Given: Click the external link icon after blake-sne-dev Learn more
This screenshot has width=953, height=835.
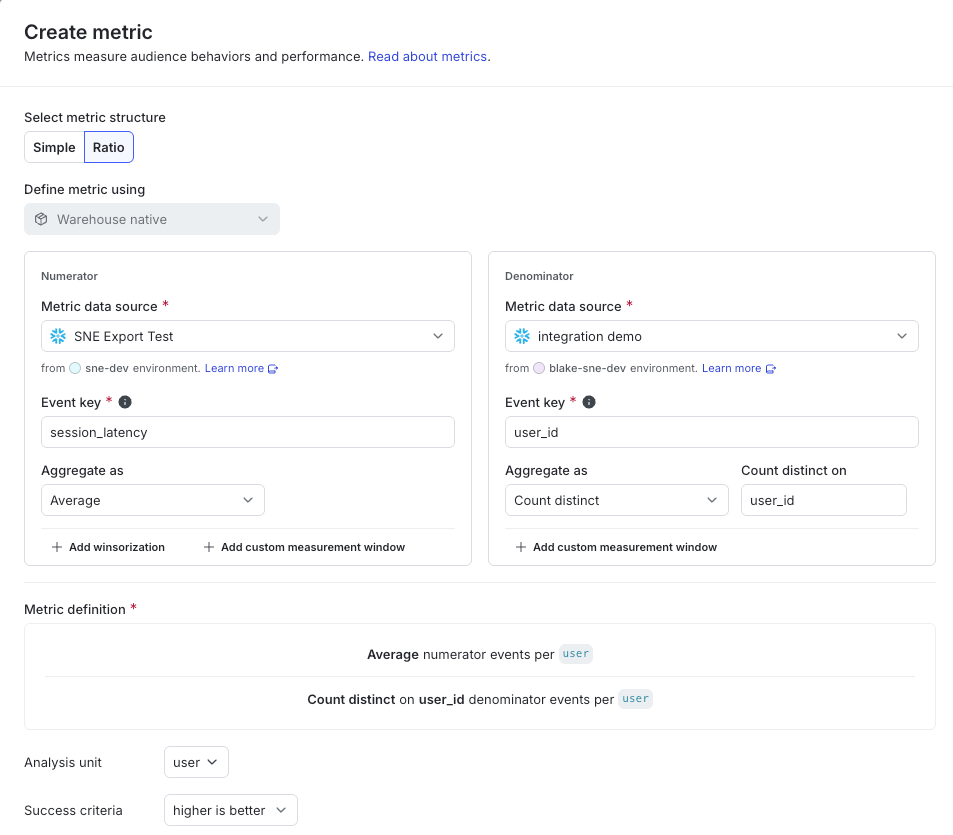Looking at the screenshot, I should [770, 369].
